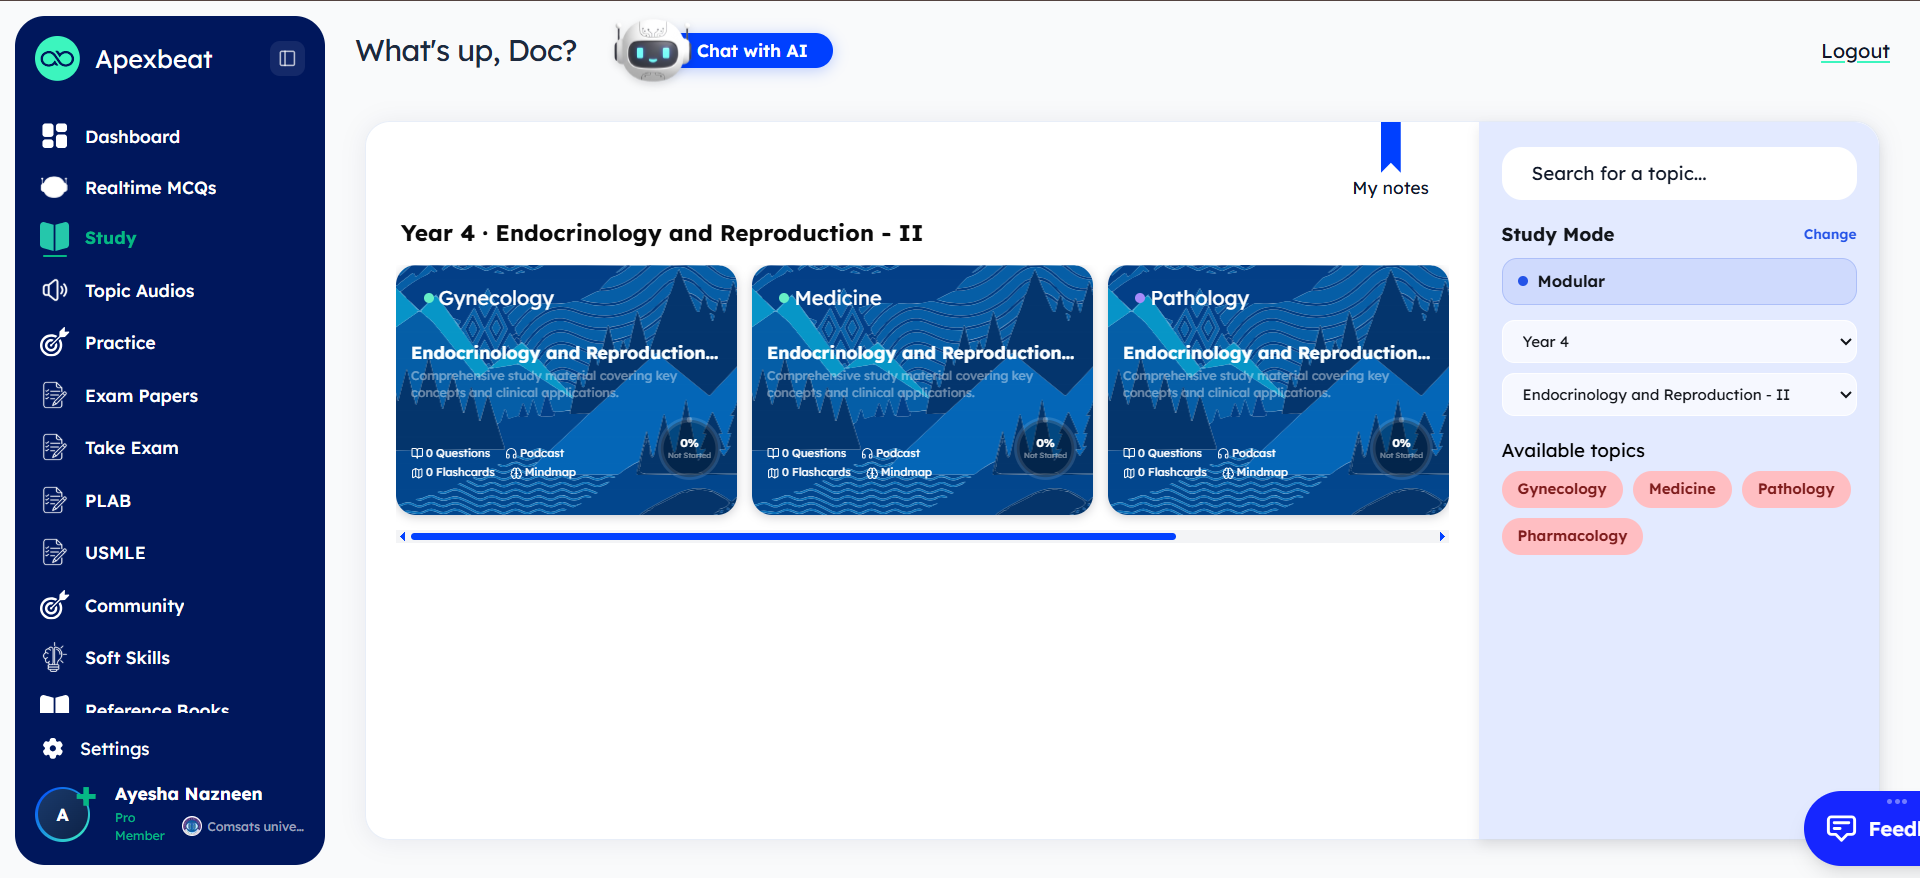Click the USMLE document icon
1920x878 pixels.
click(x=54, y=552)
